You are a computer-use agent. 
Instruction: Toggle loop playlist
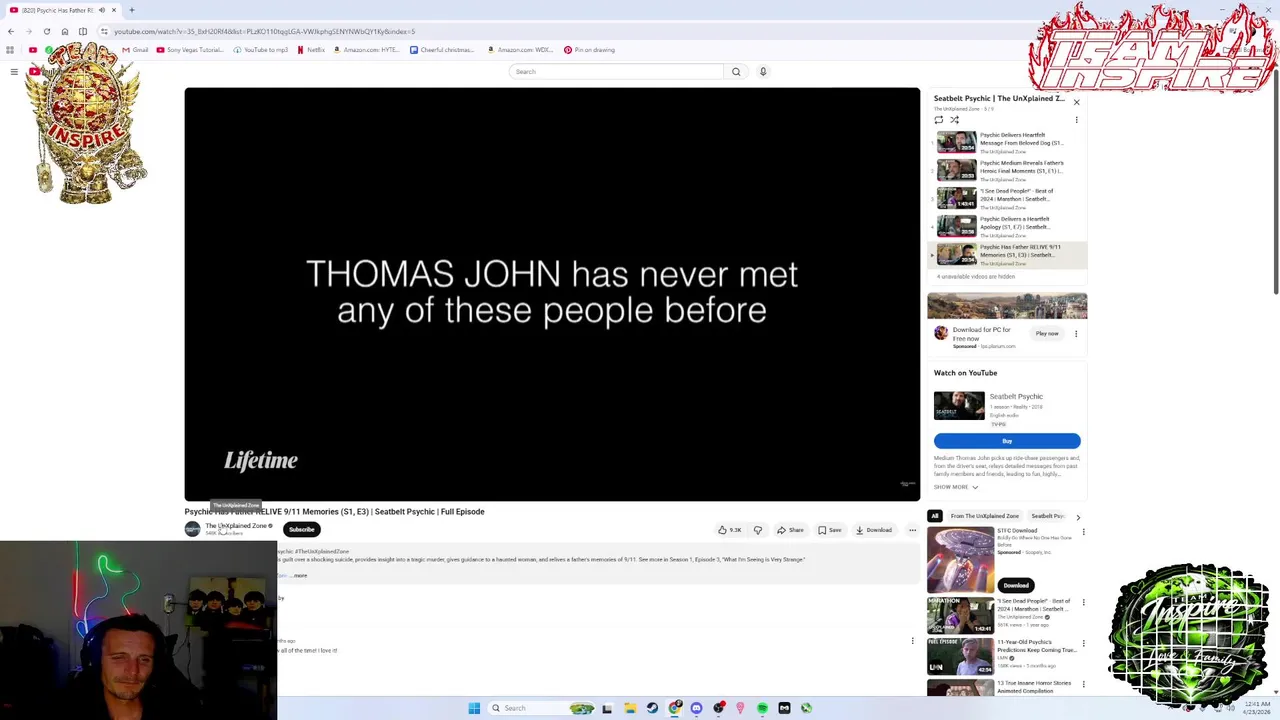click(939, 120)
